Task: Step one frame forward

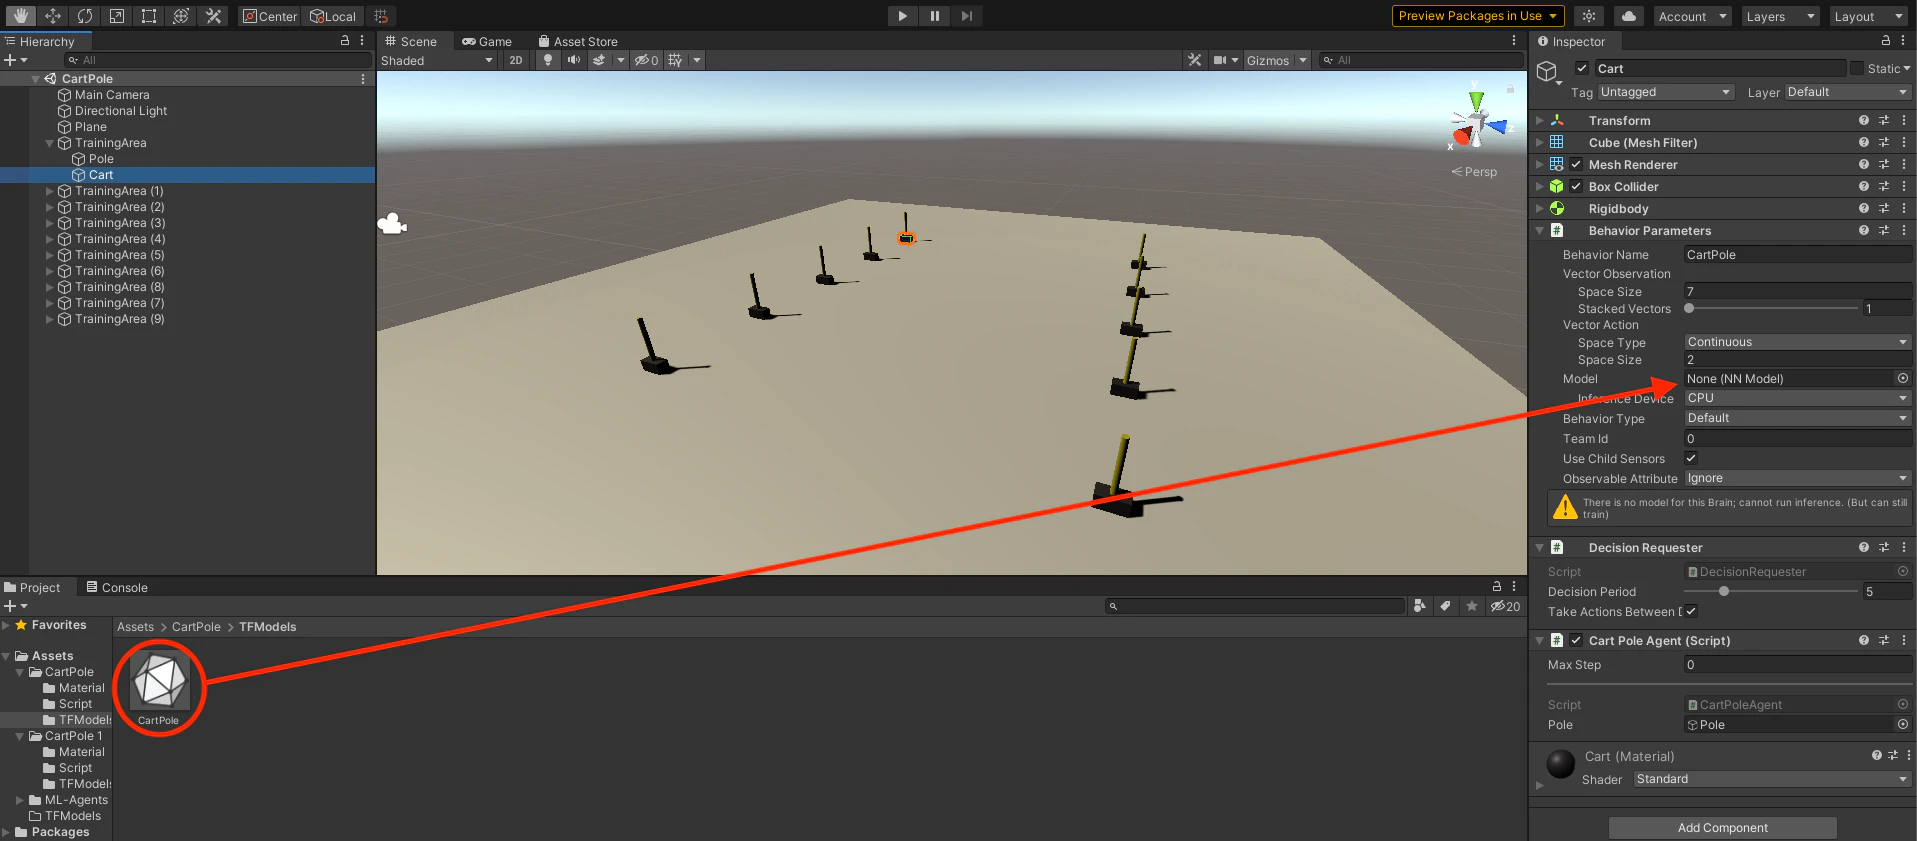Action: point(966,16)
